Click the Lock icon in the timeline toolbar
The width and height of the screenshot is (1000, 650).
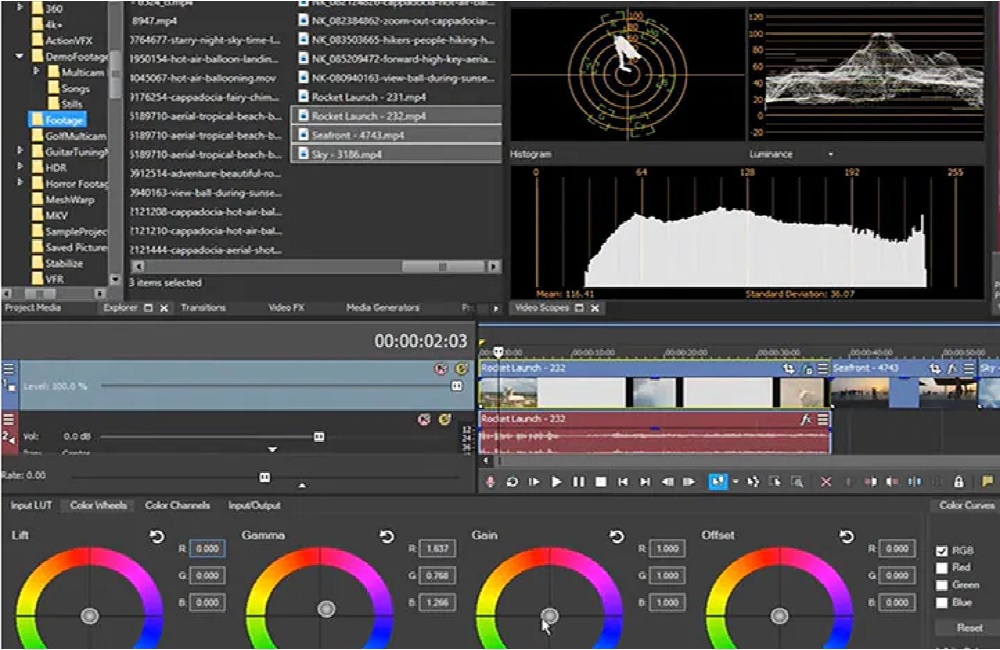click(x=959, y=482)
